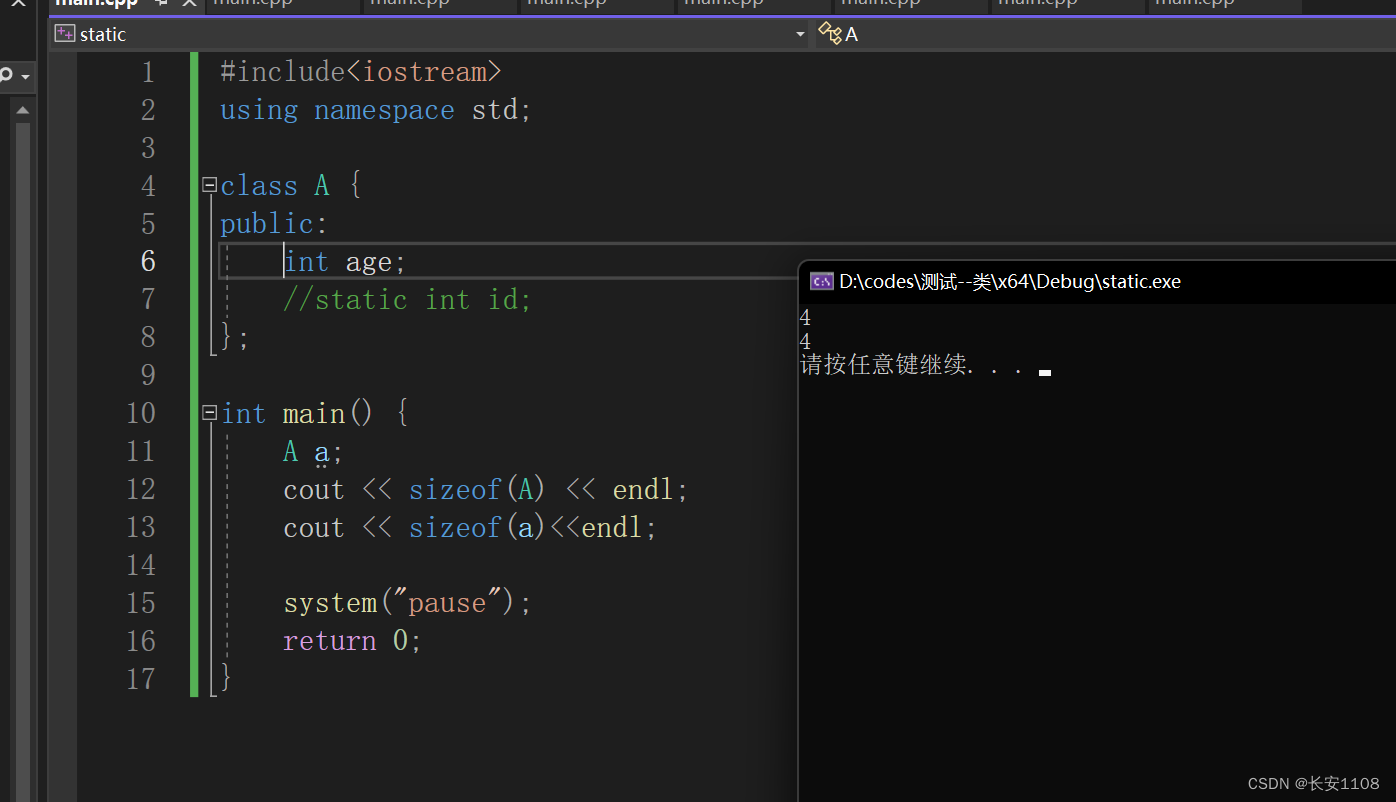The width and height of the screenshot is (1396, 802).
Task: Click the console window icon in static.exe title bar
Action: 821,282
